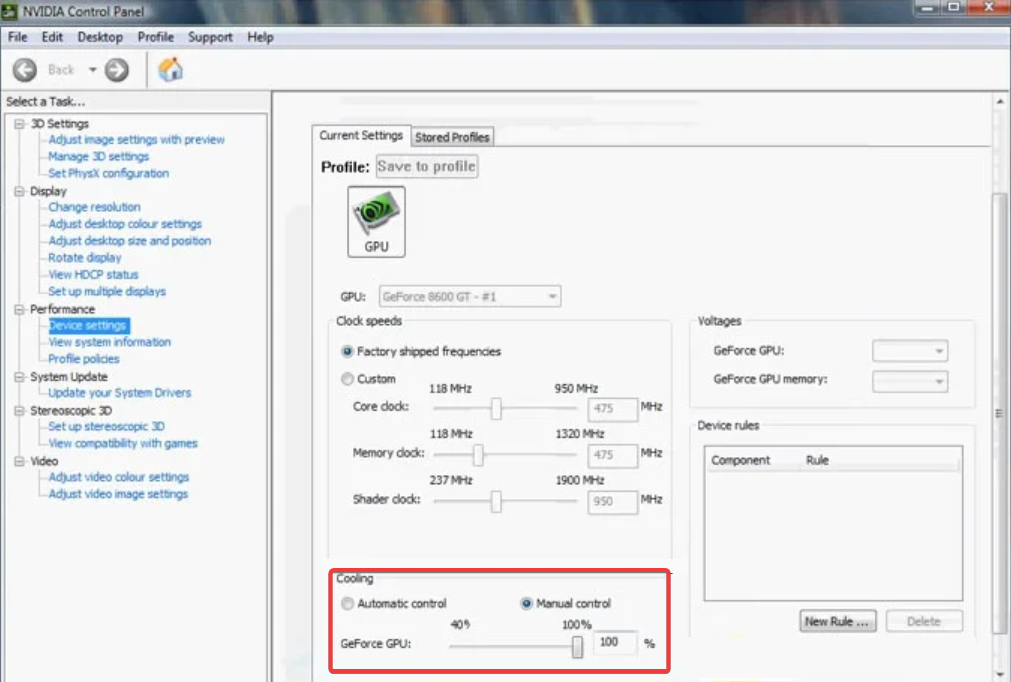
Task: Open the File menu
Action: pyautogui.click(x=17, y=37)
